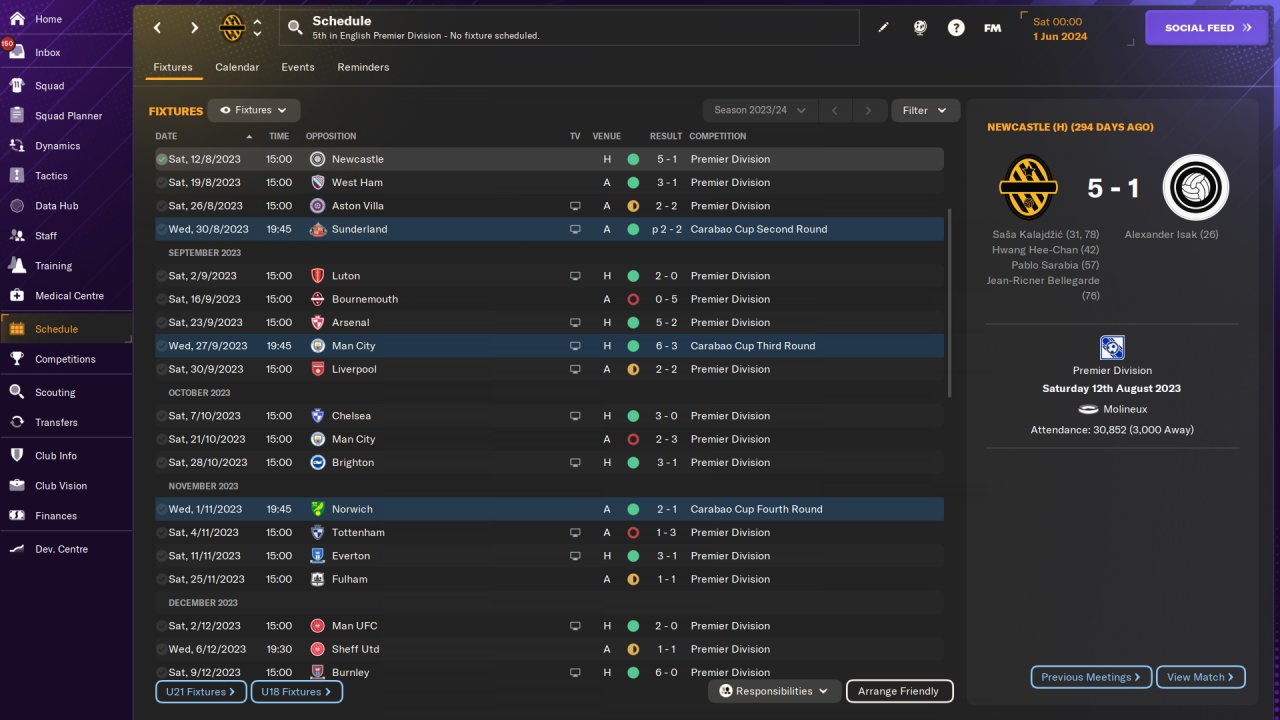The image size is (1280, 720).
Task: Click the fixtures list scrollbar
Action: [x=949, y=303]
